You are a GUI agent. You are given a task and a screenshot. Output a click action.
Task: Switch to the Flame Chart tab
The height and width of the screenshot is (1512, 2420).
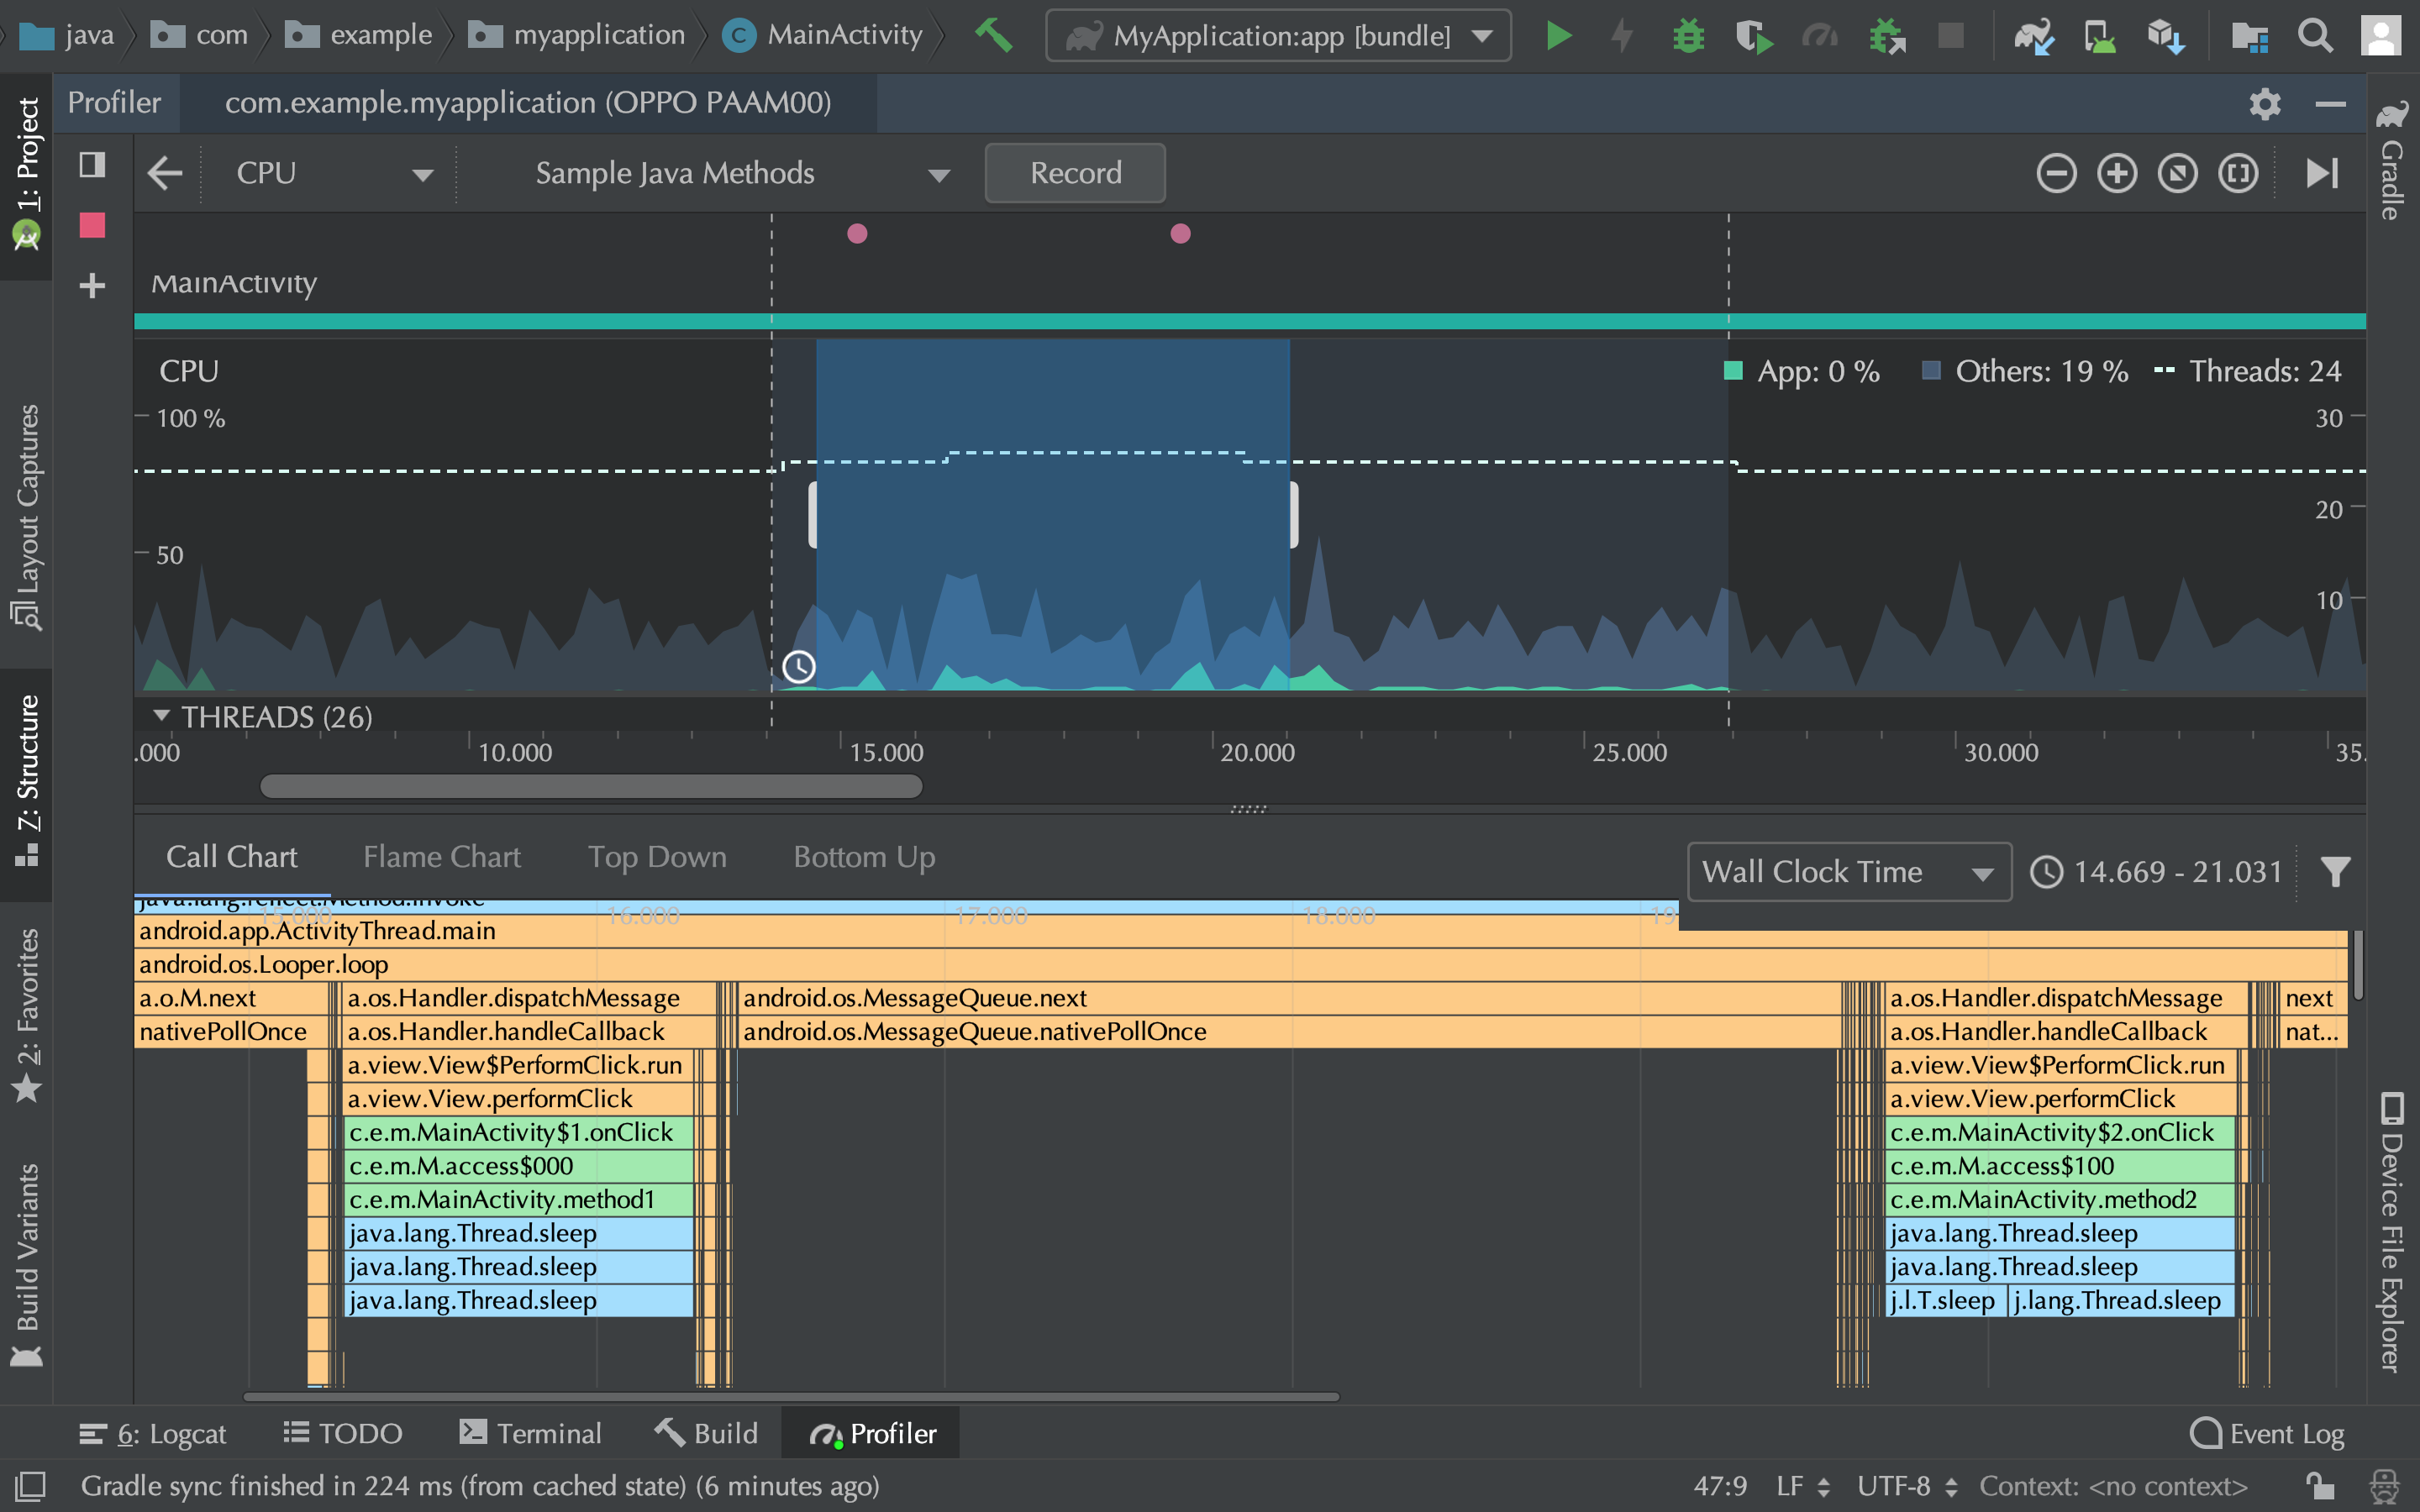click(x=443, y=855)
